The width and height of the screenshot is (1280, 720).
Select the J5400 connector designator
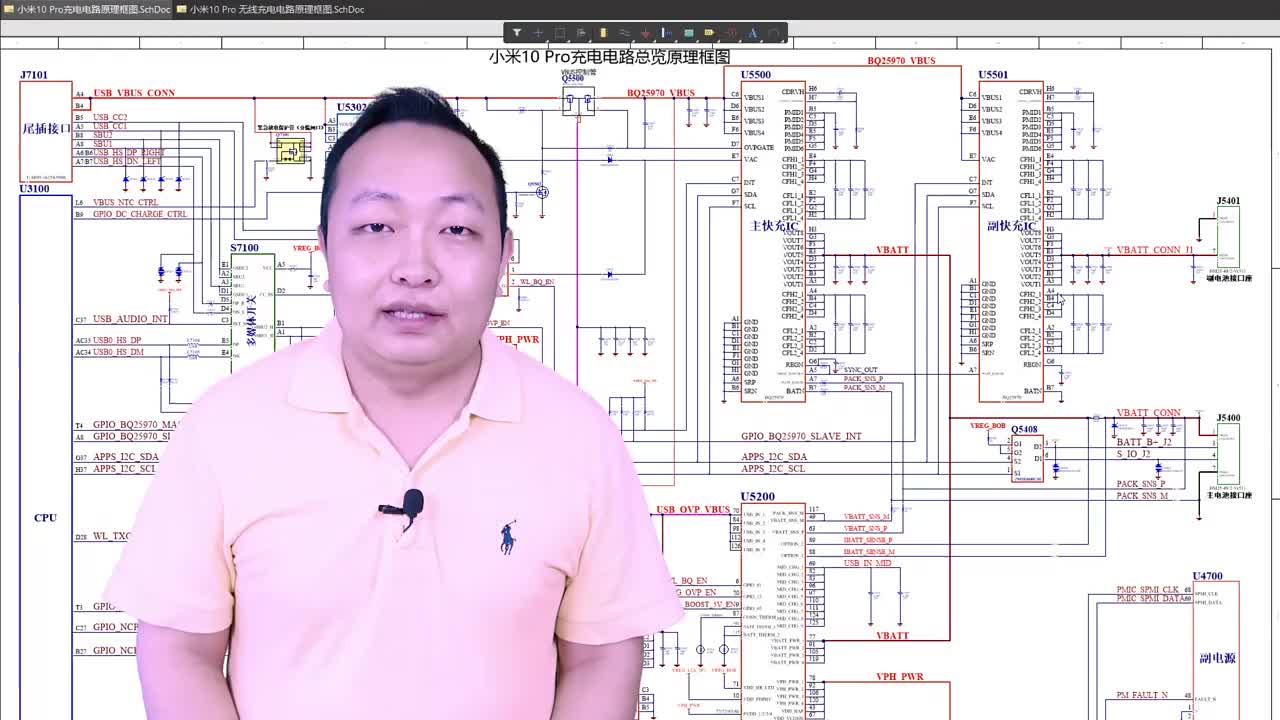point(1228,418)
